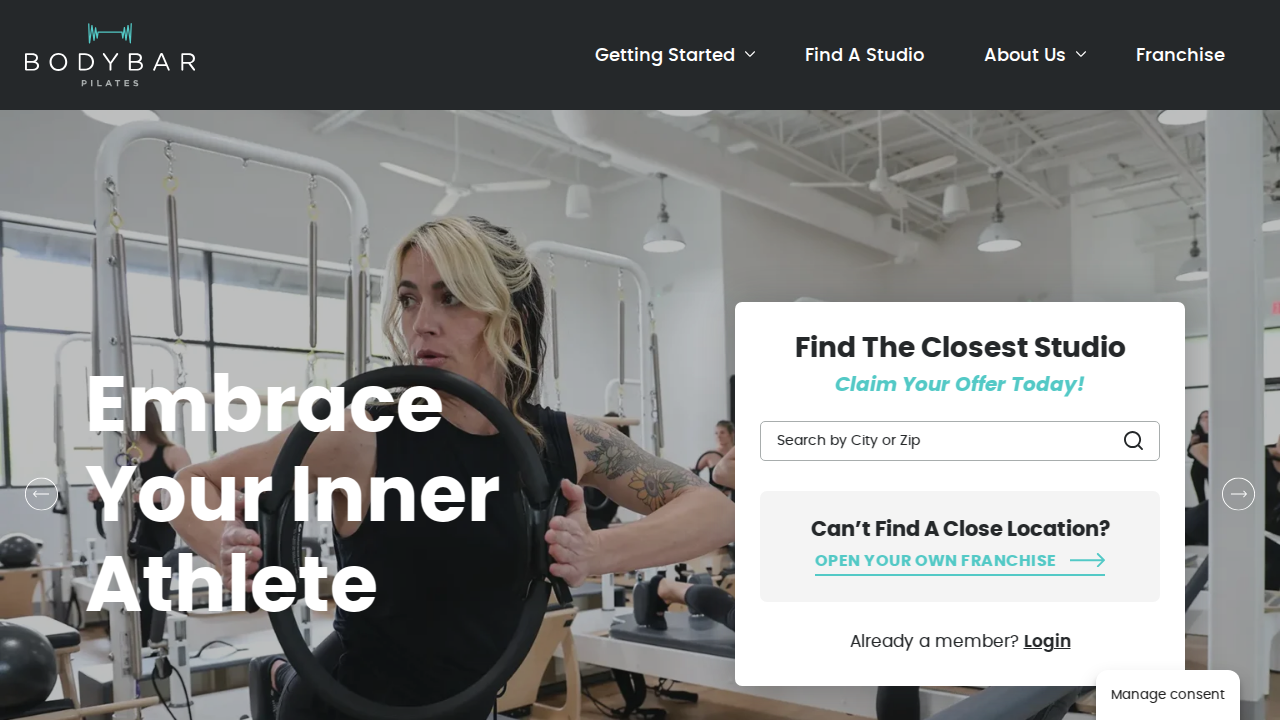
Task: Open the Getting Started menu
Action: tap(665, 55)
